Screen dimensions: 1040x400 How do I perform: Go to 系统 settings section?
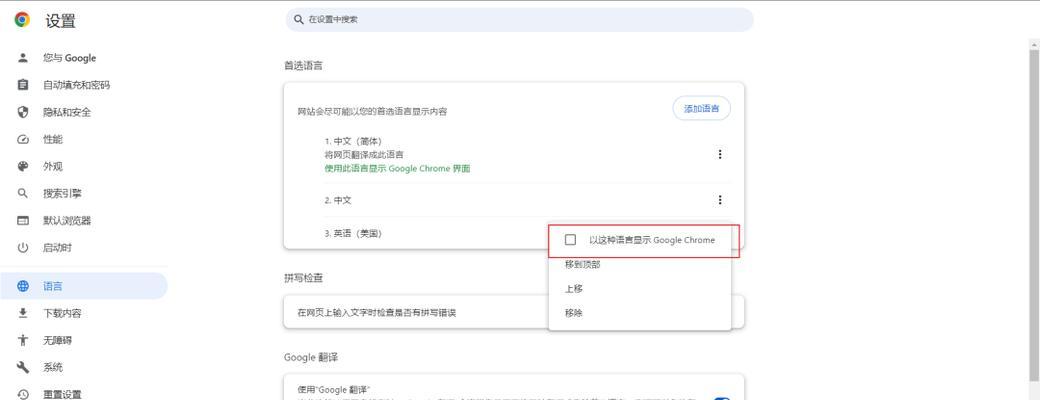(x=52, y=367)
